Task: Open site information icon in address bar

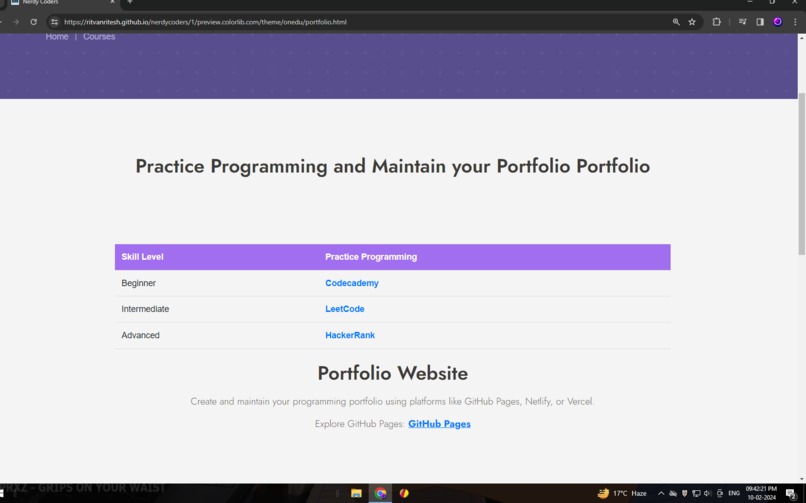Action: point(54,22)
